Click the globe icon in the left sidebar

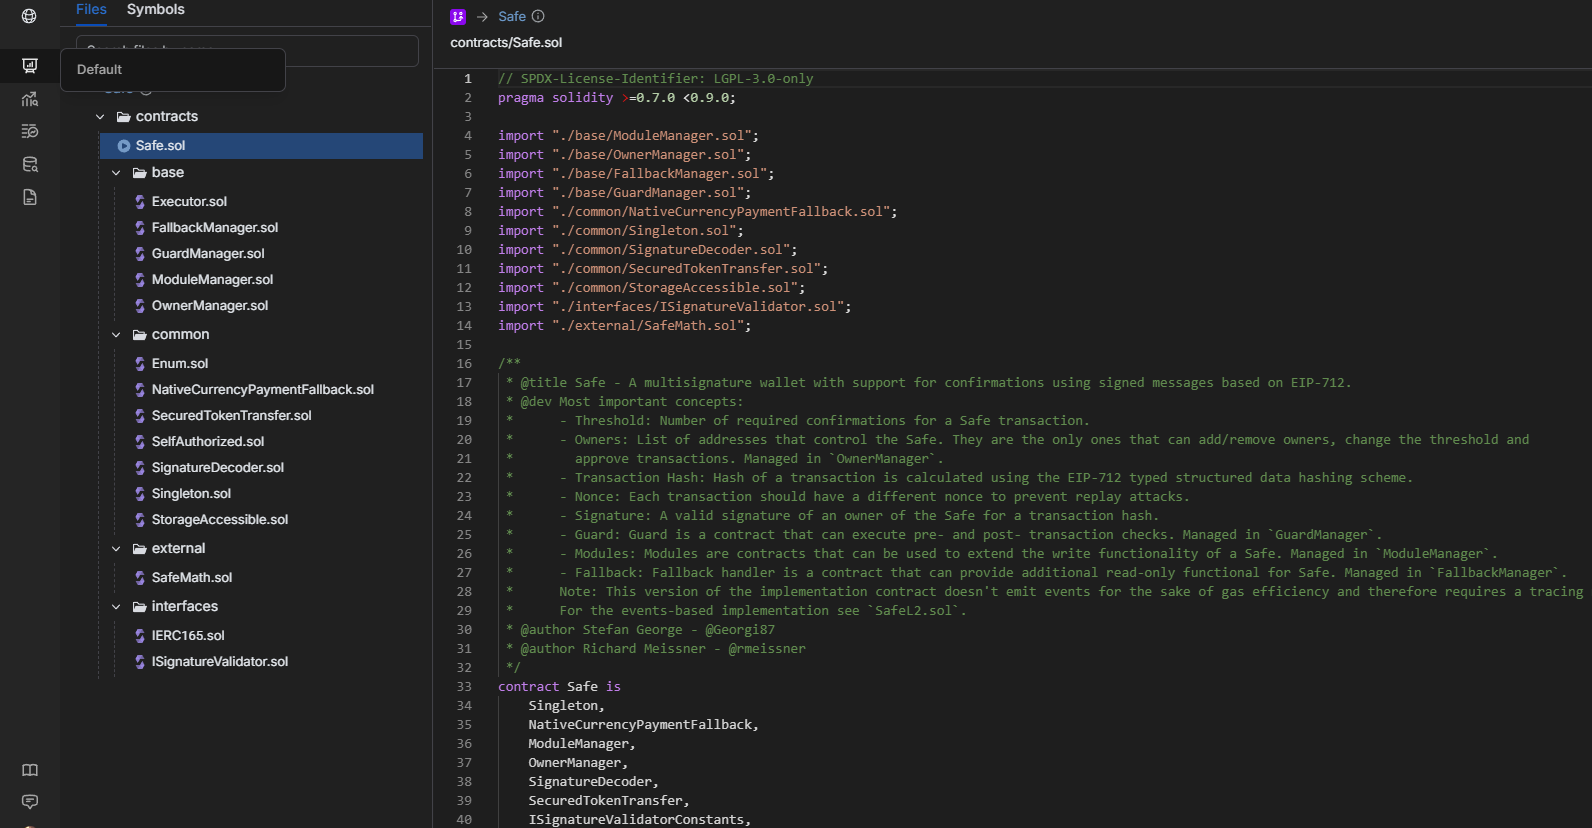tap(29, 16)
